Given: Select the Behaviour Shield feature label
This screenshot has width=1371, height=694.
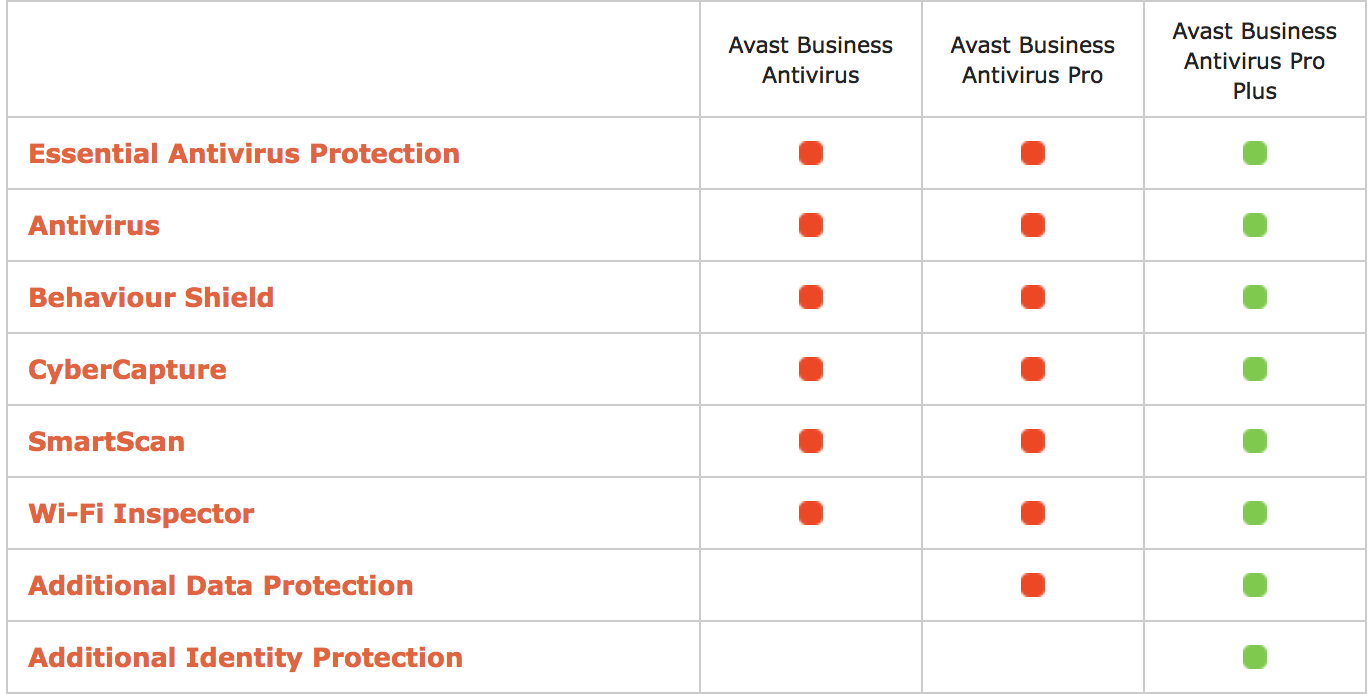Looking at the screenshot, I should pos(151,298).
